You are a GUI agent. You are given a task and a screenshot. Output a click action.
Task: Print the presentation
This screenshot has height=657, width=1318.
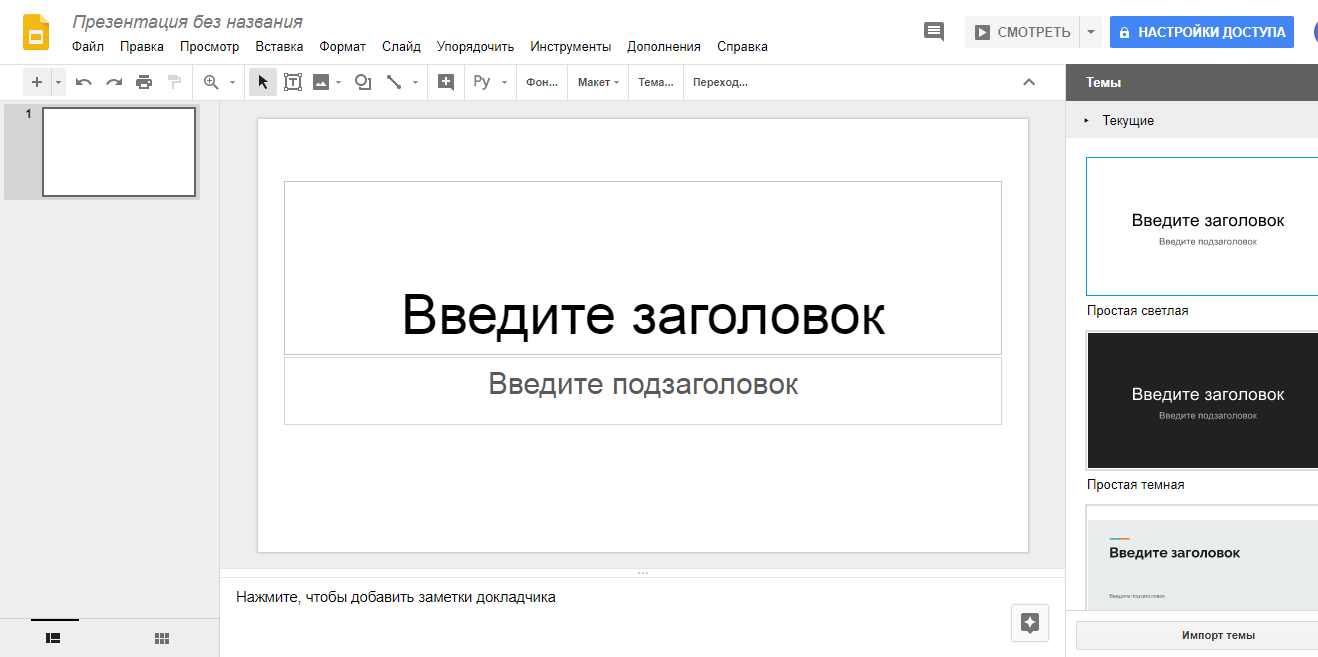coord(144,82)
